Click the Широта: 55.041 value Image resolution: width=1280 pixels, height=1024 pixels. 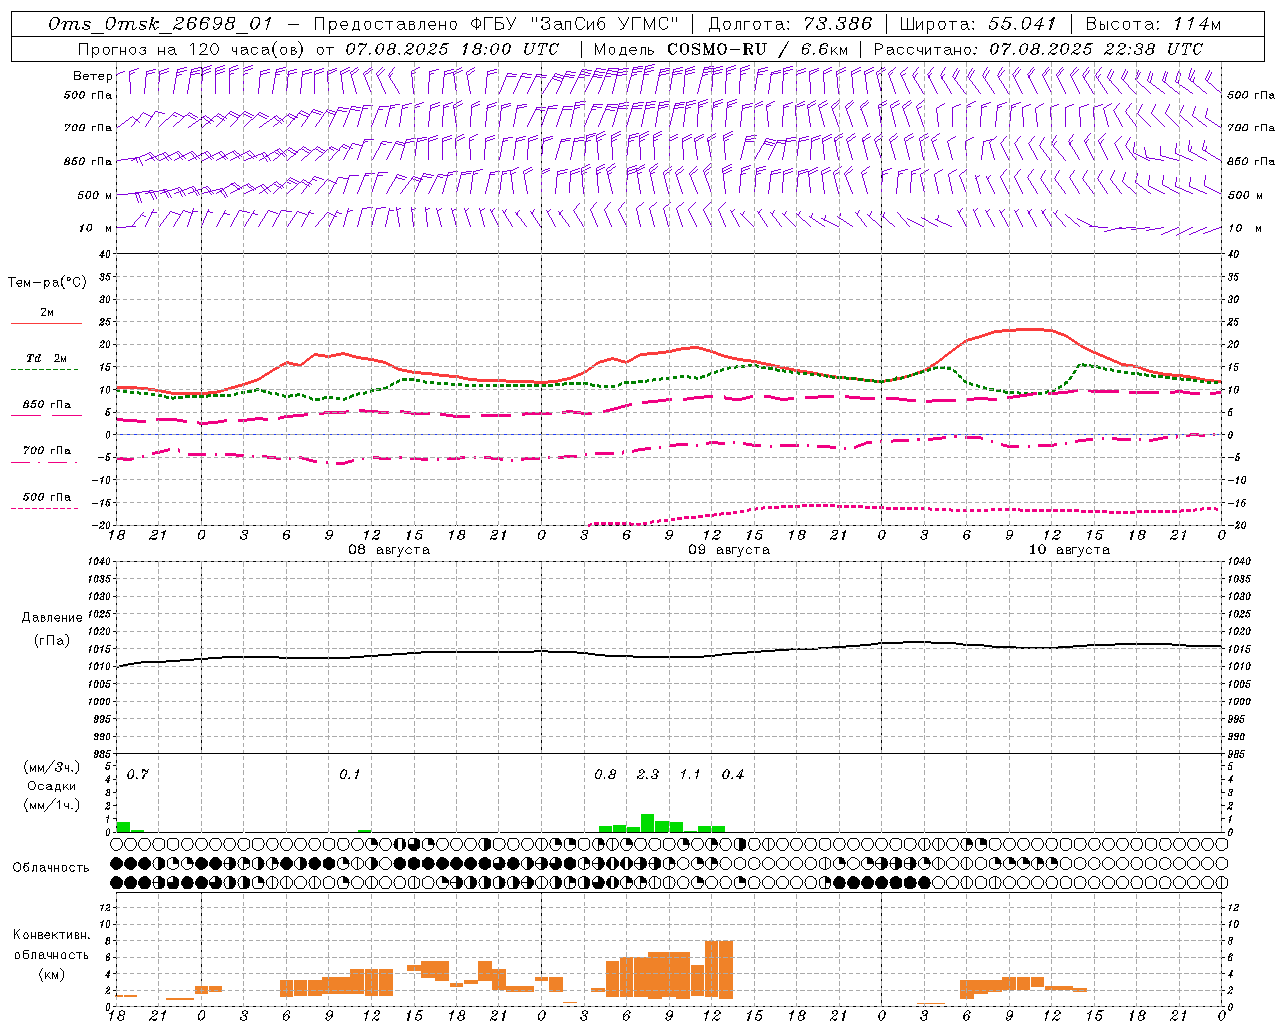(x=977, y=24)
